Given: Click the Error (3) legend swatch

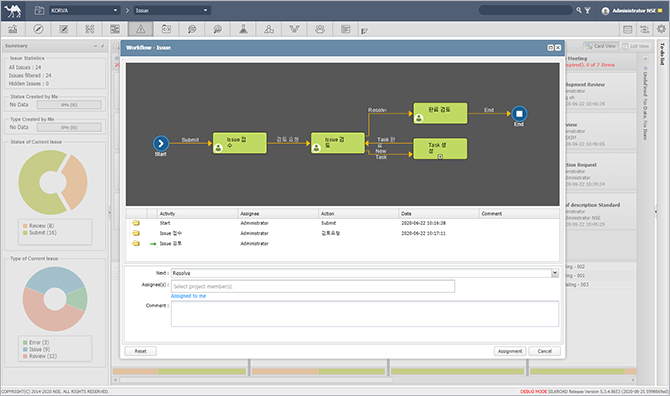Looking at the screenshot, I should 25,343.
